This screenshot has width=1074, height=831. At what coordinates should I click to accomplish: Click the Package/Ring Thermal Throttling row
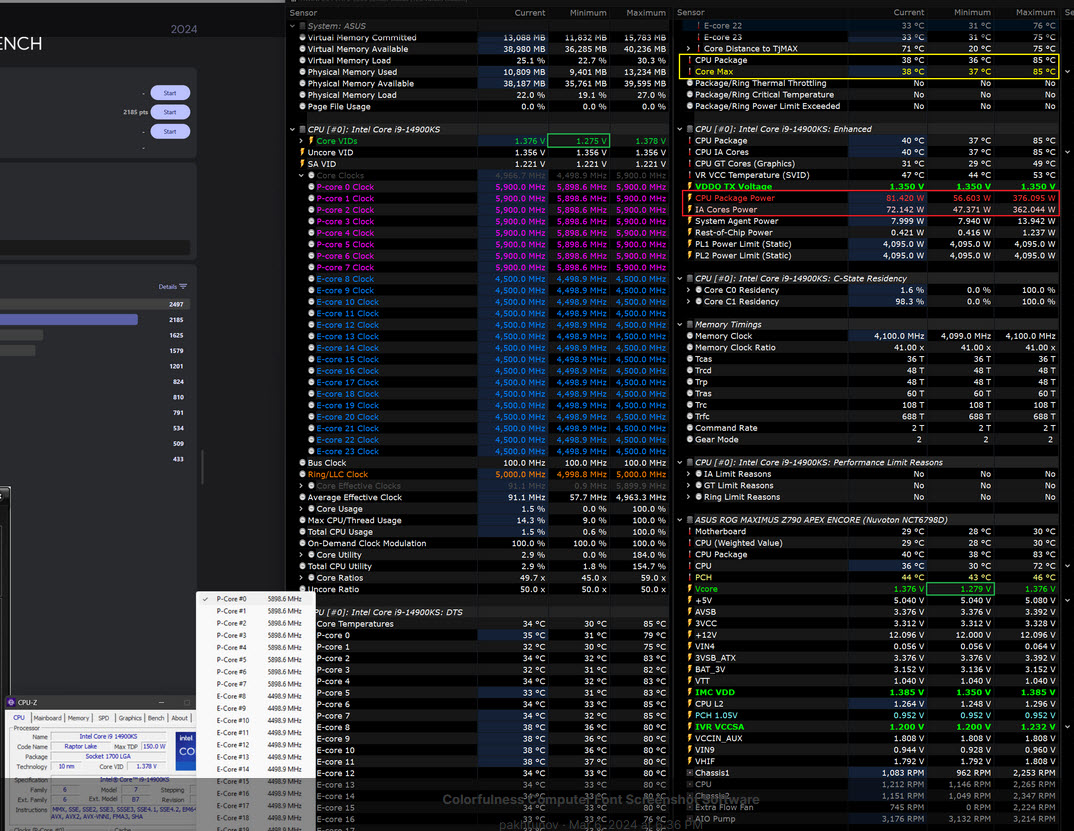pyautogui.click(x=871, y=84)
